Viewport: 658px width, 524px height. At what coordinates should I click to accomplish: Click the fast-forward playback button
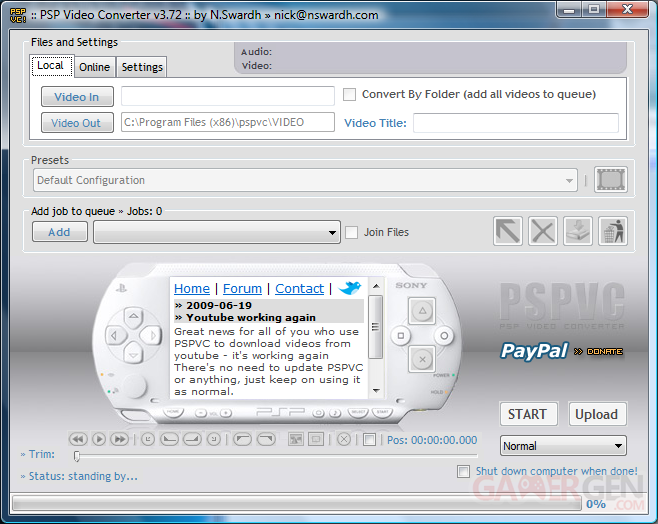pyautogui.click(x=120, y=439)
